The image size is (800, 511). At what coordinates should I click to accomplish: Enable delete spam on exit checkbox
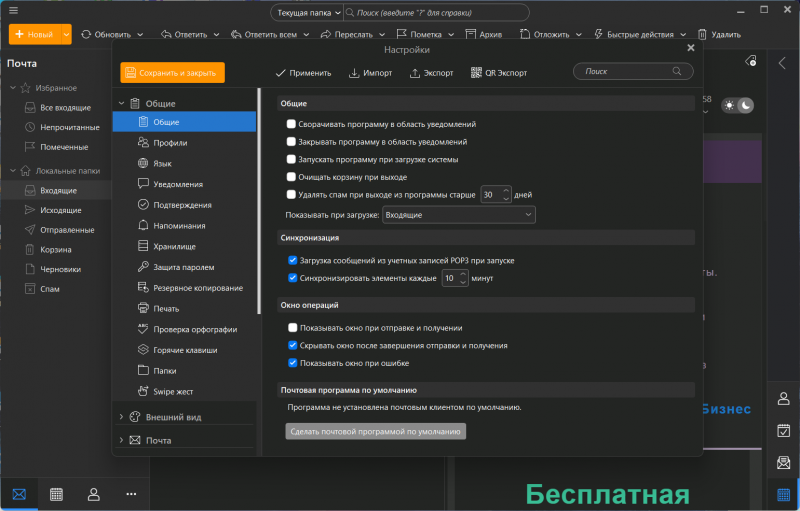click(x=291, y=195)
